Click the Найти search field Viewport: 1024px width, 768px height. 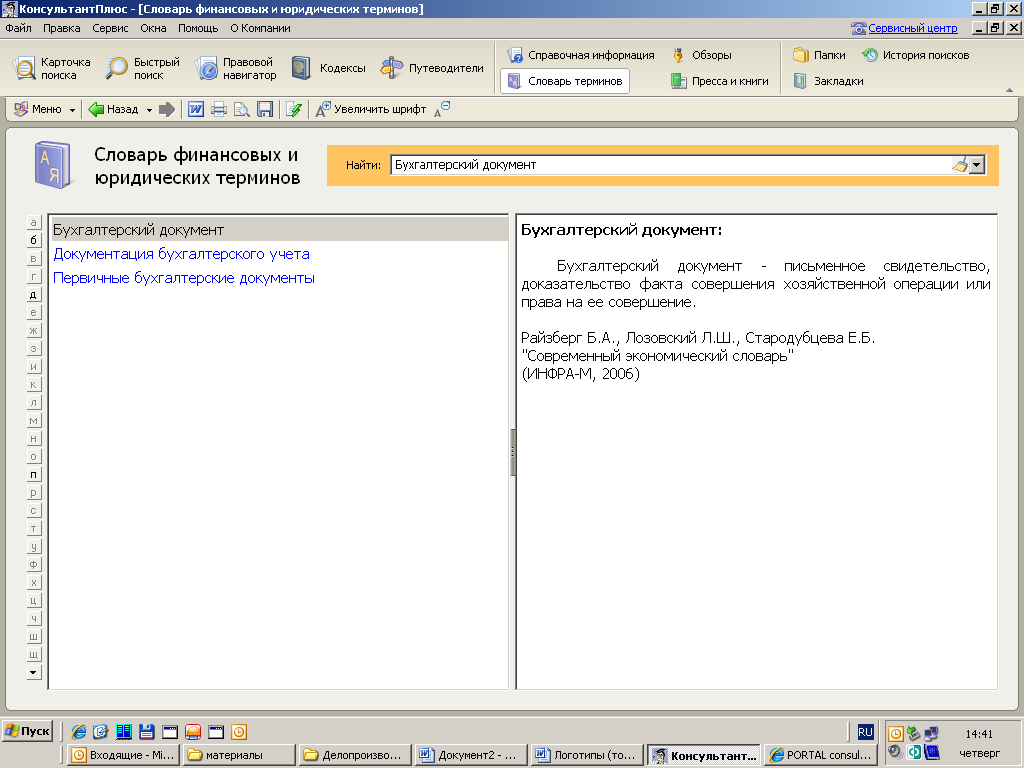pos(669,165)
